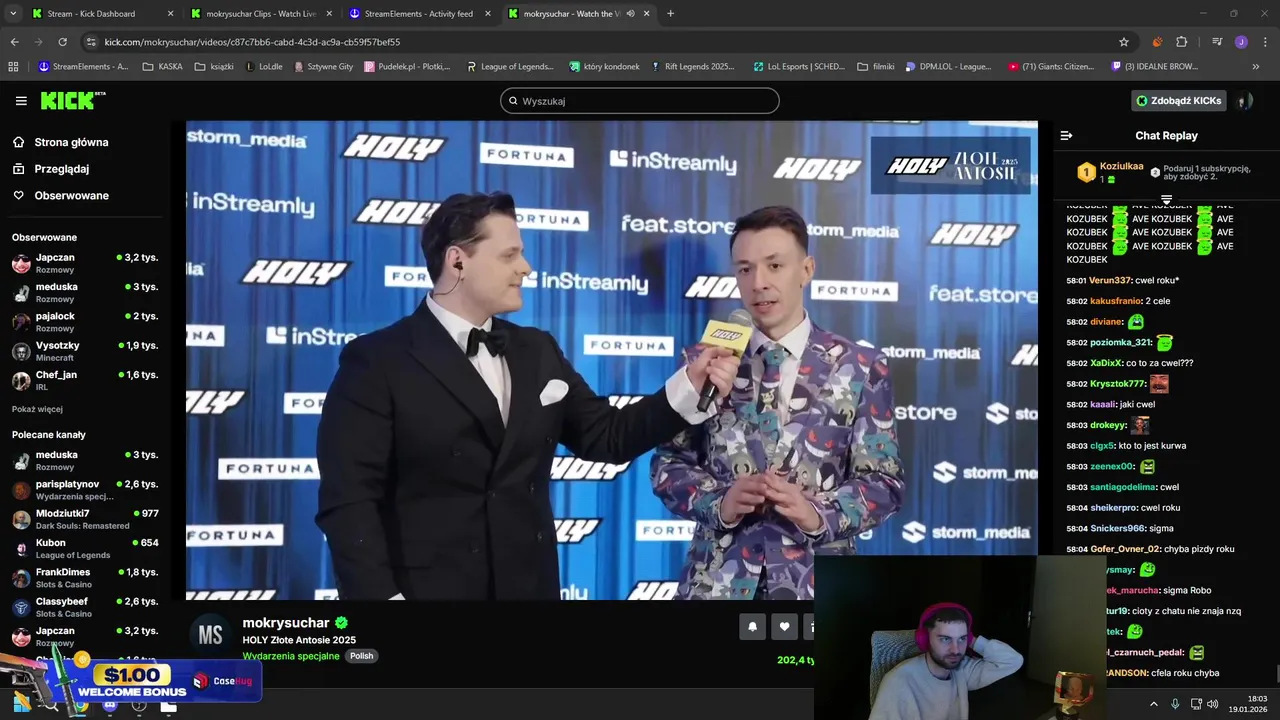
Task: Open a new browser tab
Action: pos(670,14)
